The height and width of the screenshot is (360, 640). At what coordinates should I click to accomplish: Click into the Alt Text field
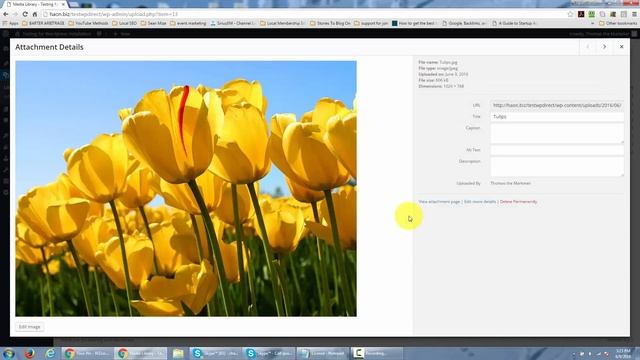point(557,150)
